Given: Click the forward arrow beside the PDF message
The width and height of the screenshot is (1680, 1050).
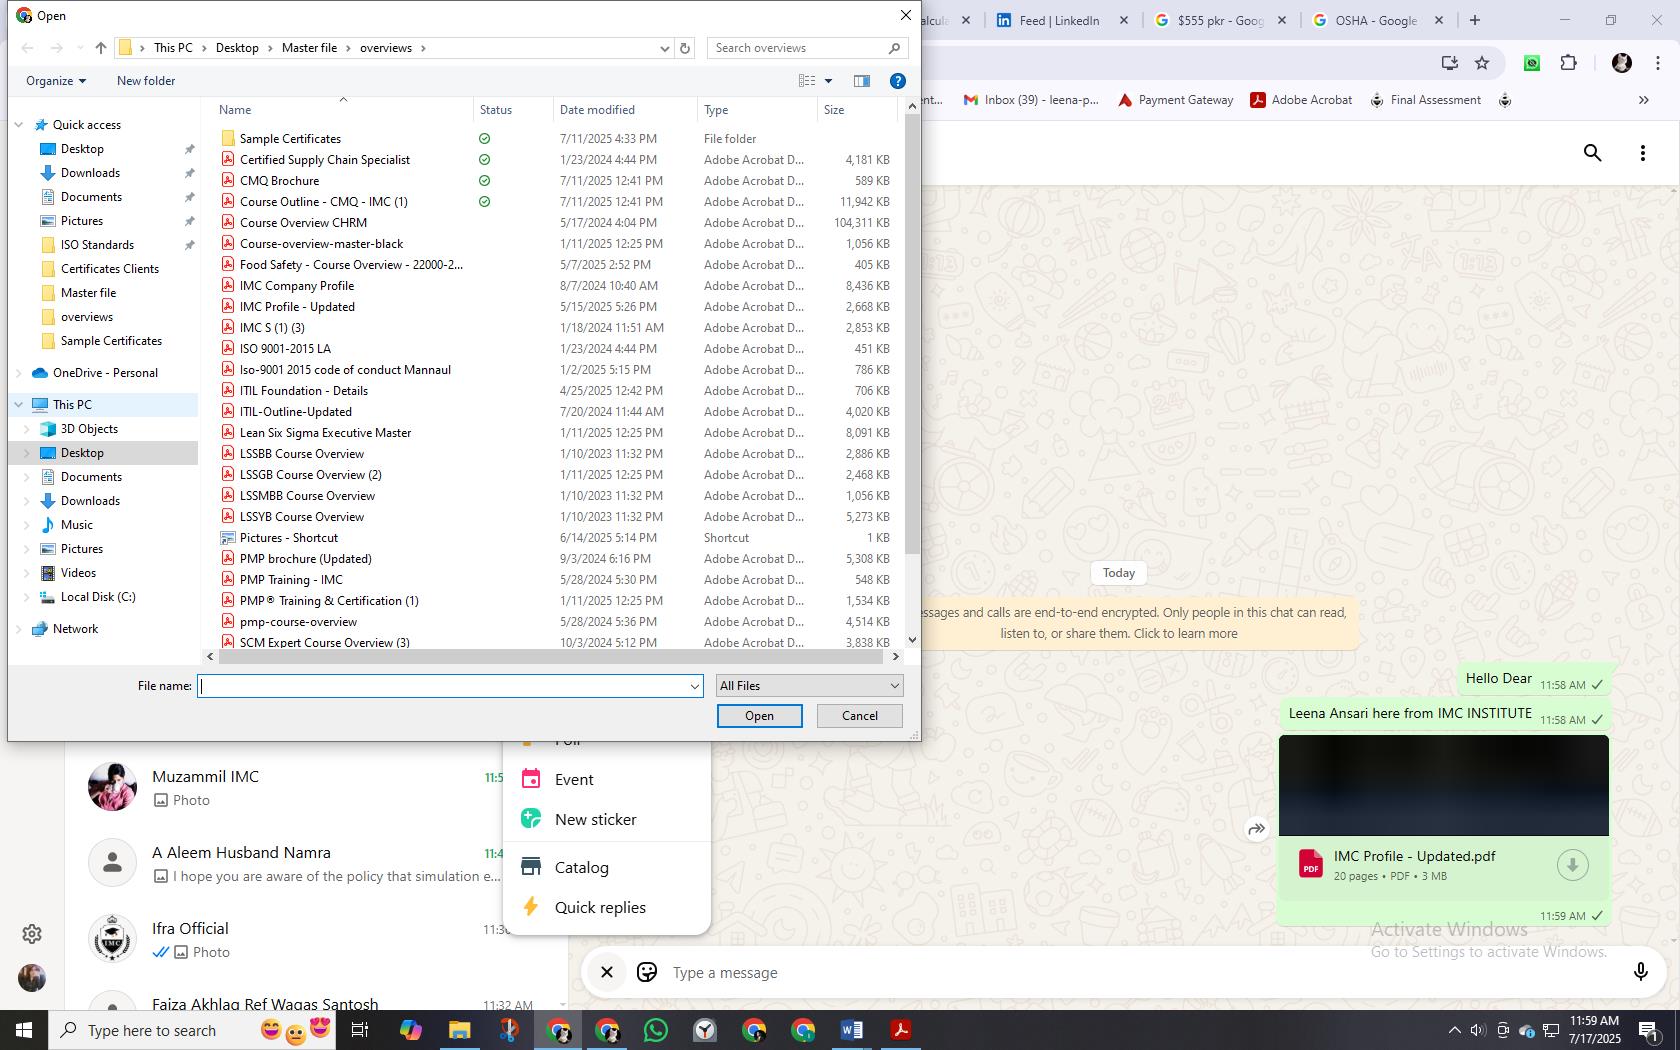Looking at the screenshot, I should tap(1256, 829).
